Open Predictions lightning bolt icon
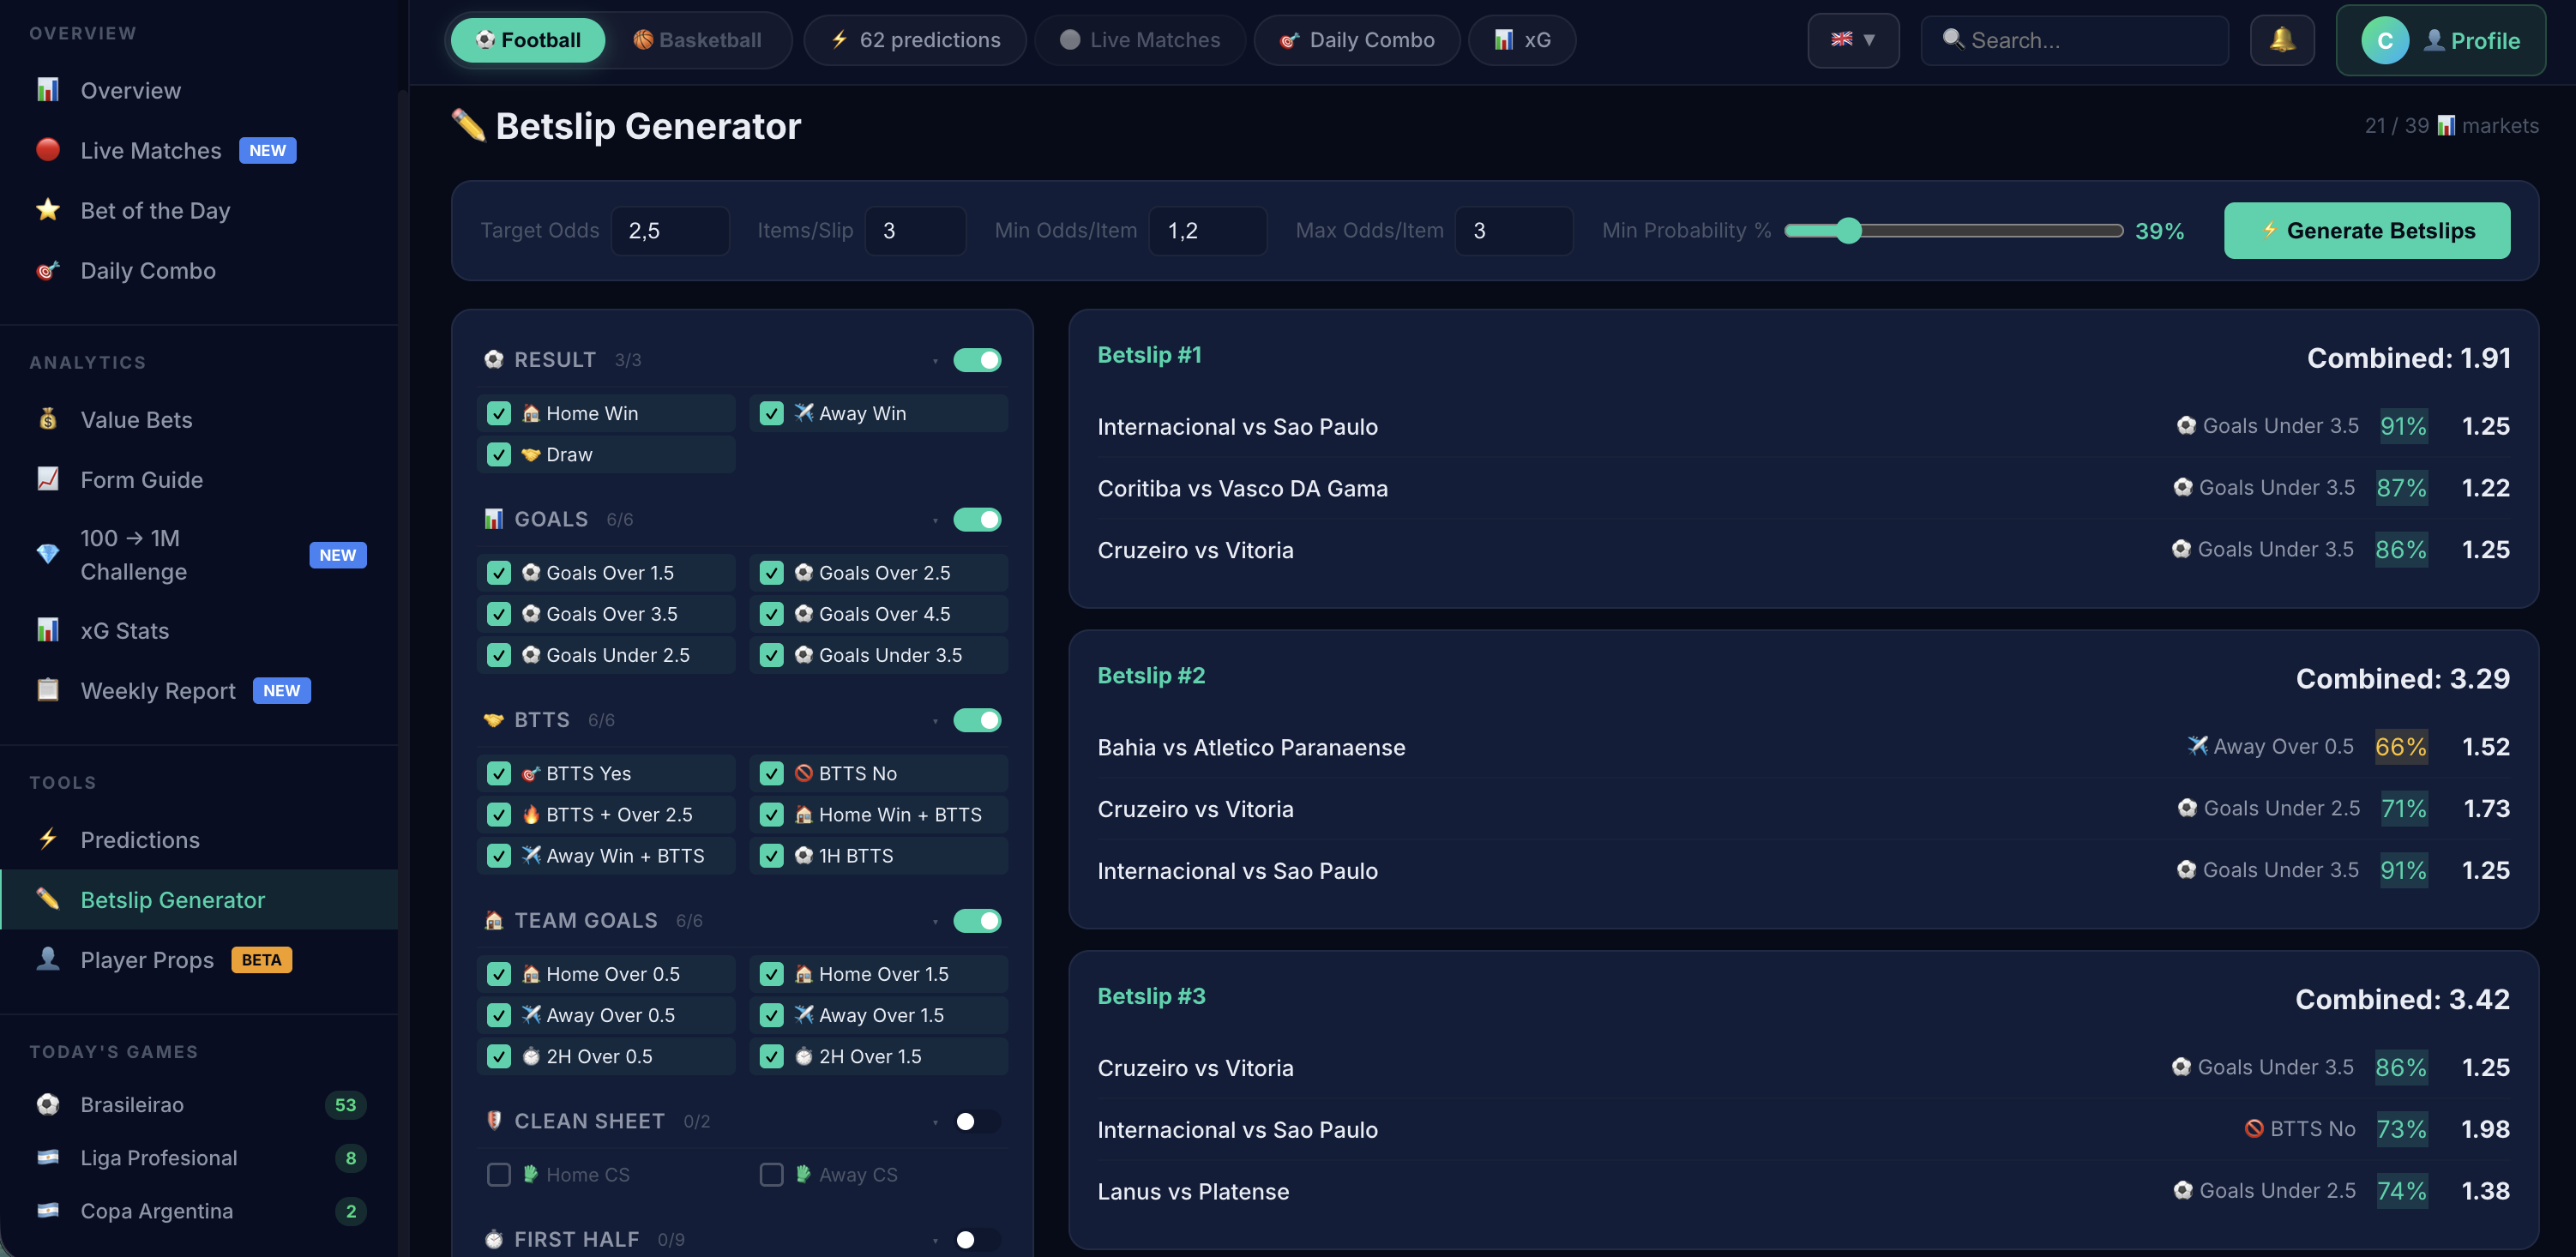 48,839
